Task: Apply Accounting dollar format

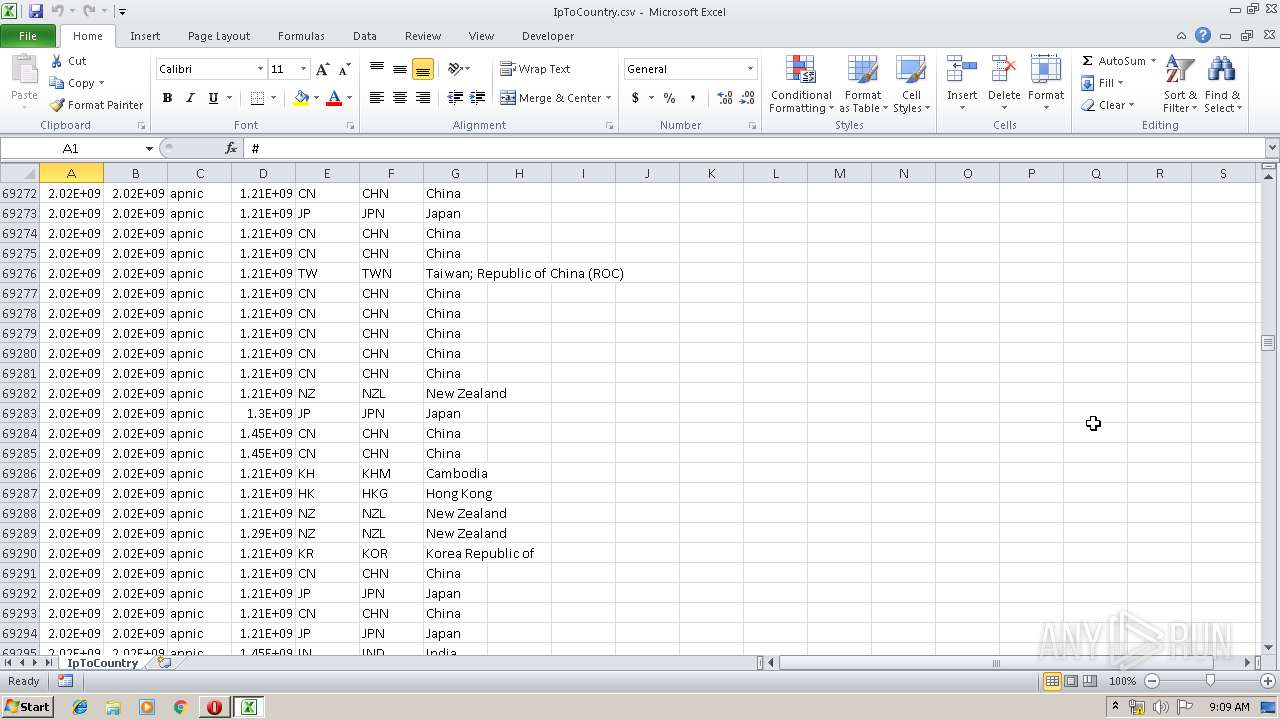Action: [x=635, y=98]
